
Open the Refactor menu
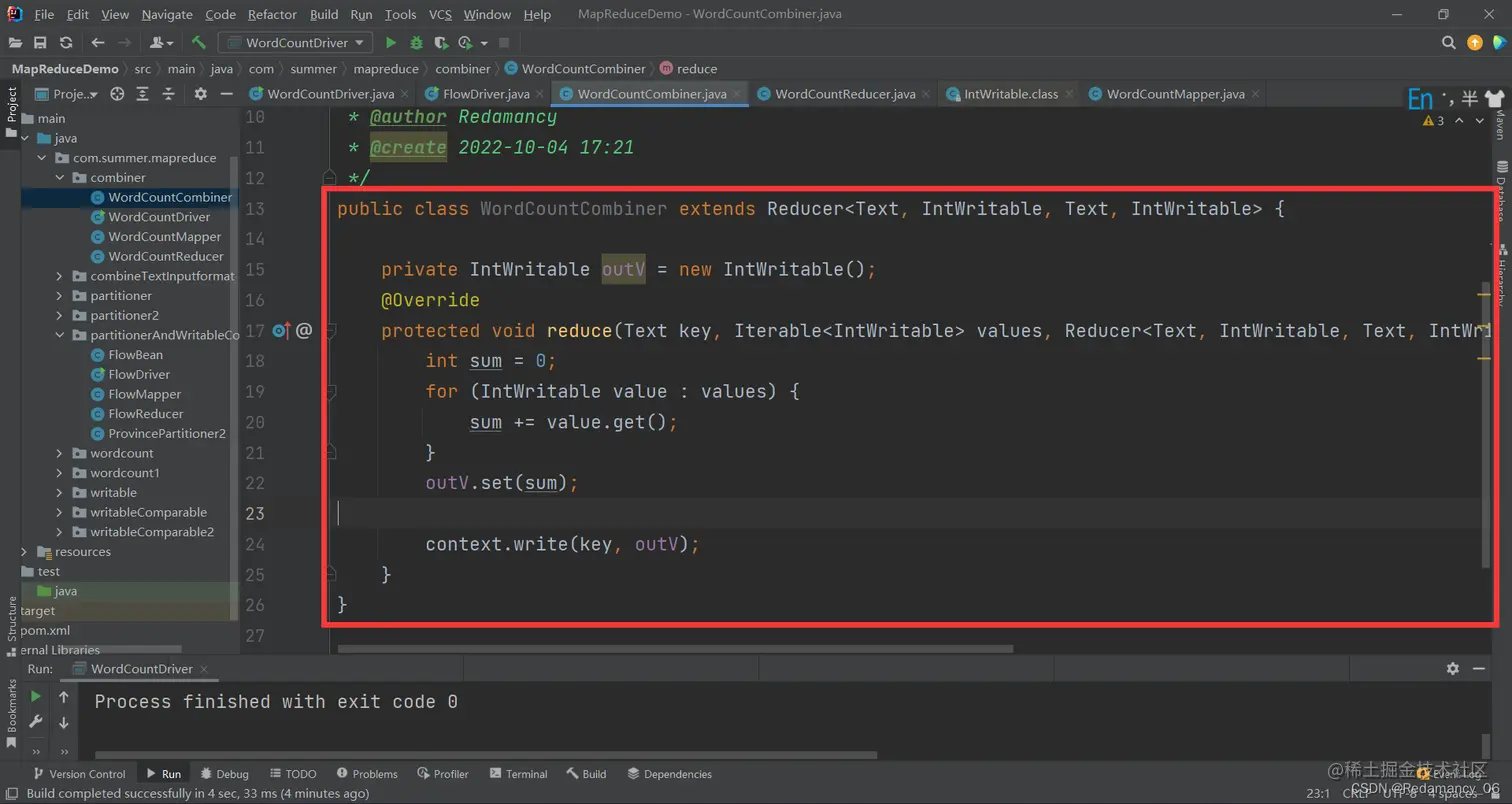pos(272,15)
